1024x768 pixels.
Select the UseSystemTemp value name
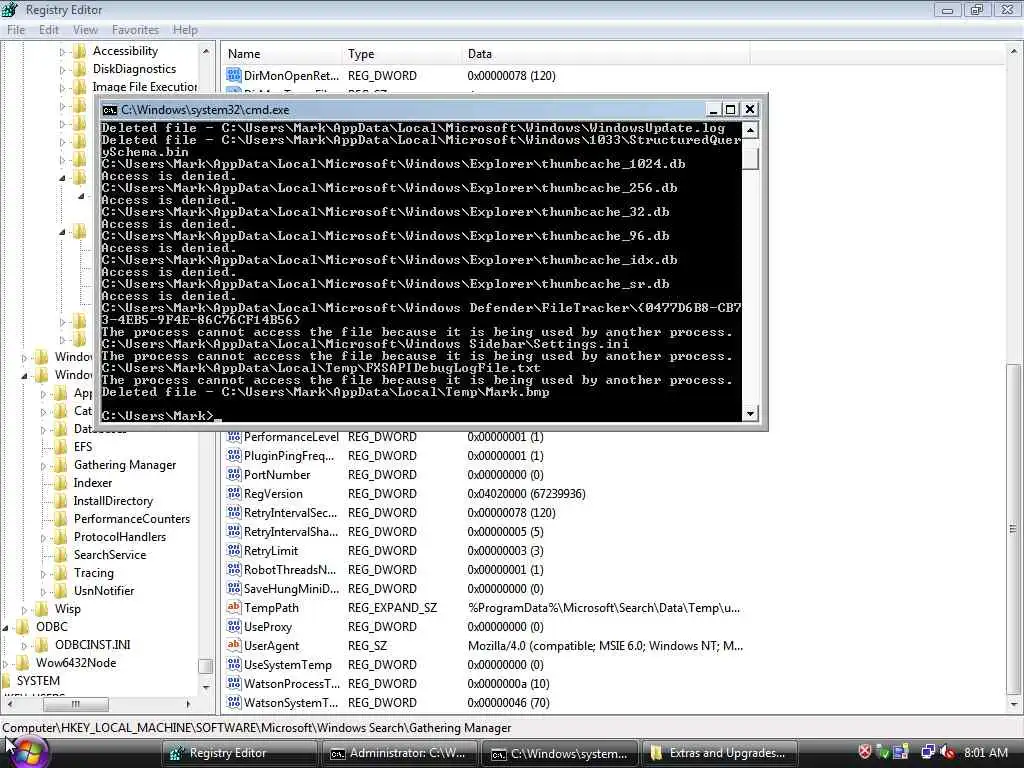tap(287, 665)
